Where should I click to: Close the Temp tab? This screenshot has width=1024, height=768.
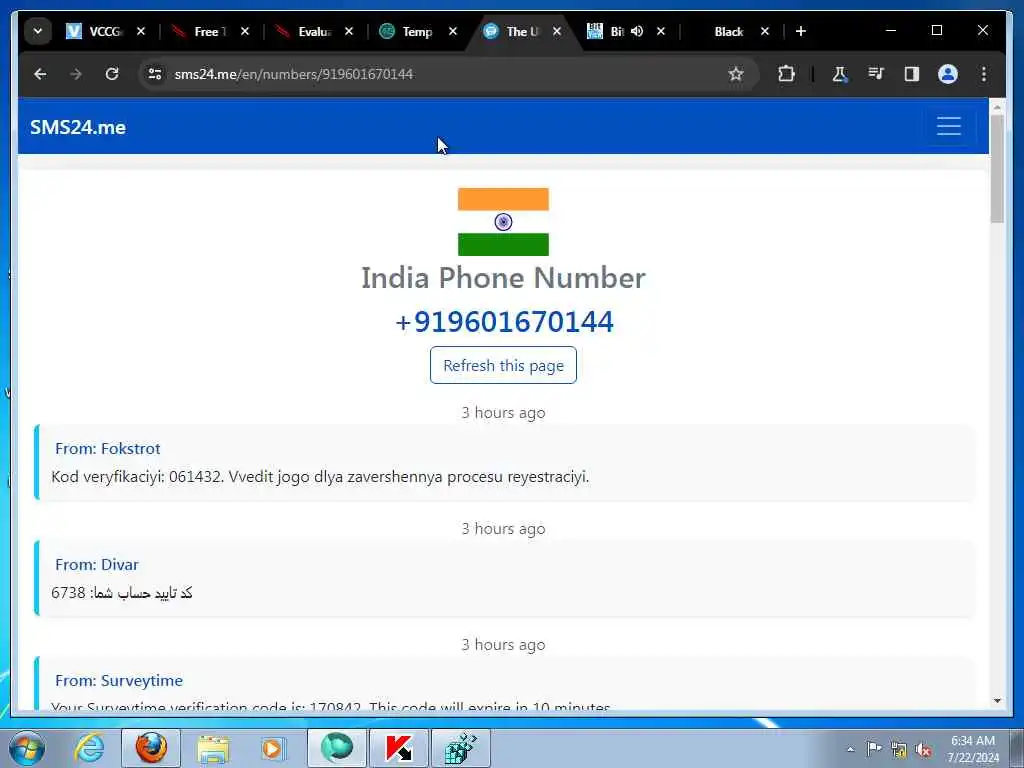coord(453,31)
